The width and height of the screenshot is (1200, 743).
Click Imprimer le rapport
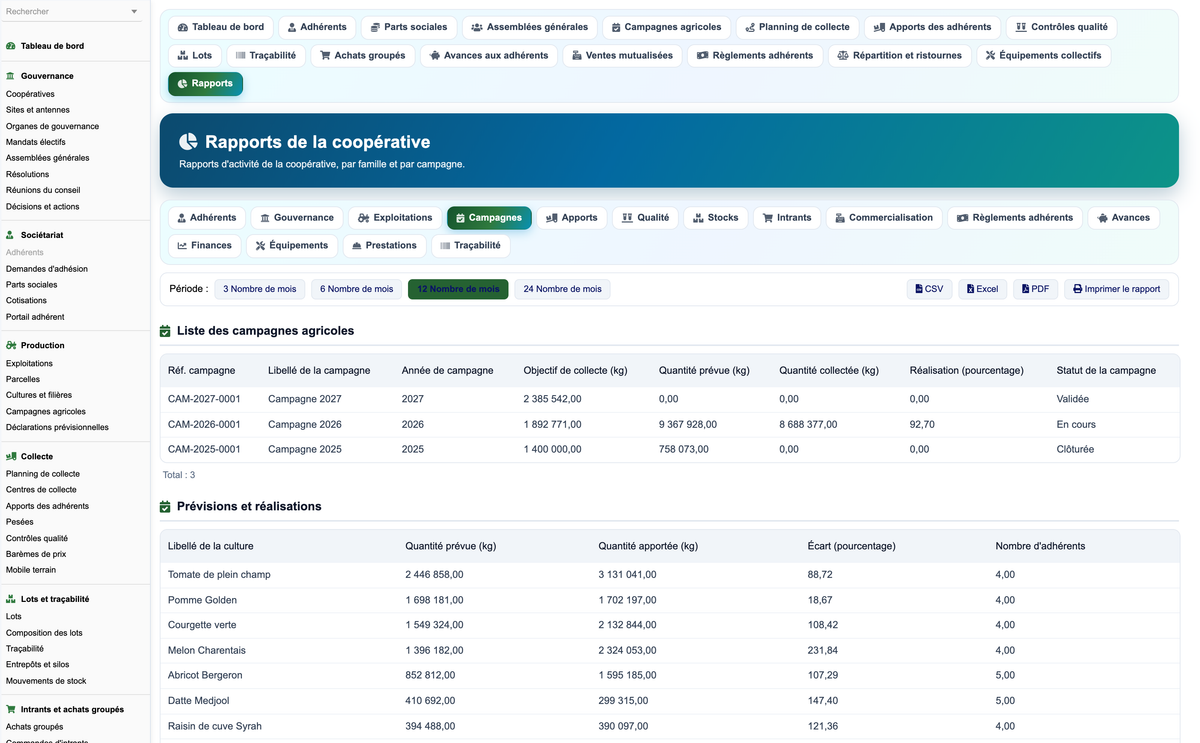tap(1116, 289)
